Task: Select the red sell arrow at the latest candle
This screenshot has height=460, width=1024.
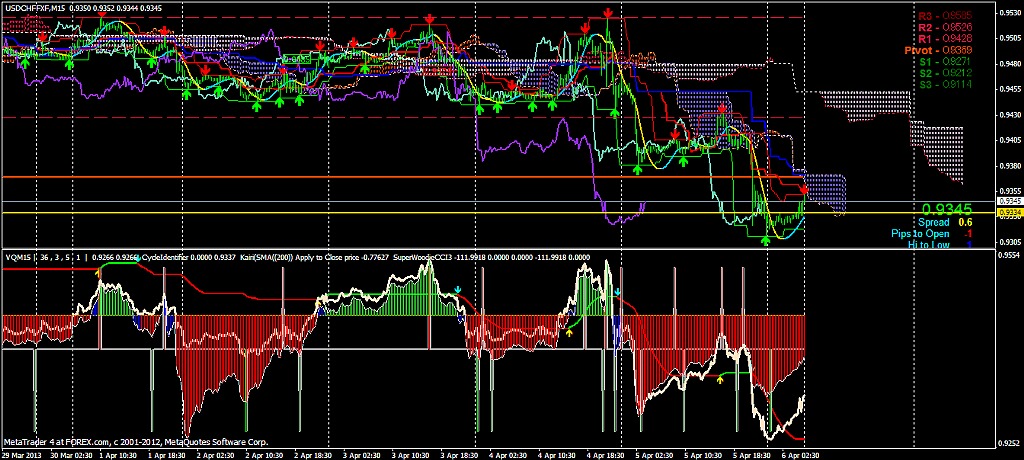Action: pos(805,189)
